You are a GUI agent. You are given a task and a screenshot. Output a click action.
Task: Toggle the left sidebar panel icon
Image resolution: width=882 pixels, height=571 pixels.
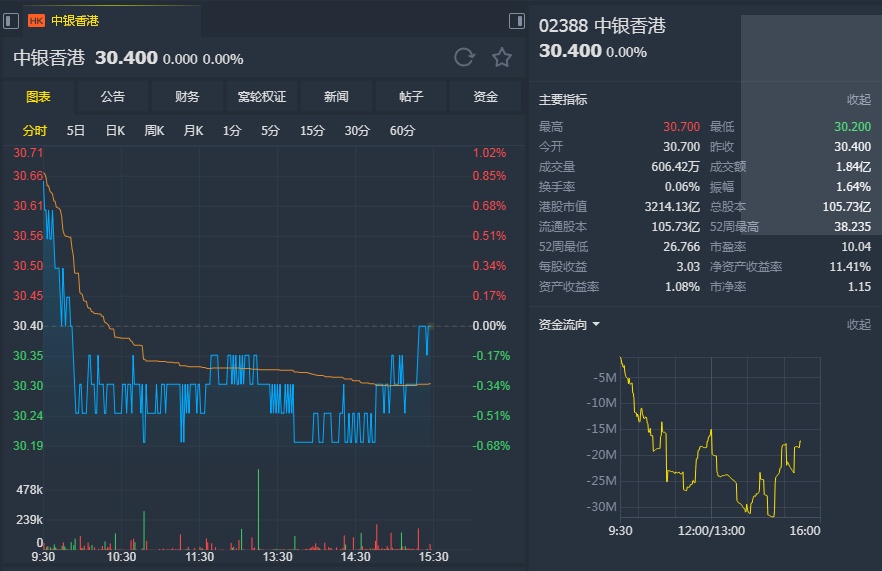point(11,21)
